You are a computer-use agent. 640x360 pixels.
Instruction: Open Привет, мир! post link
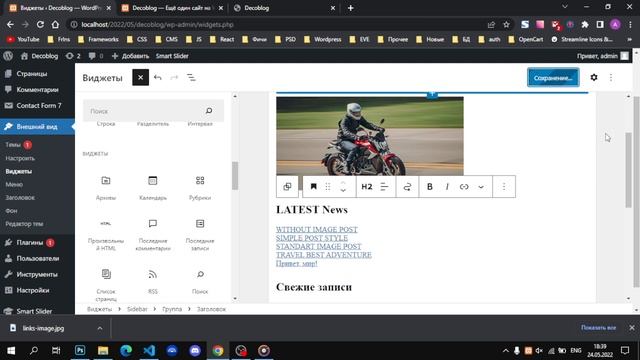click(297, 264)
